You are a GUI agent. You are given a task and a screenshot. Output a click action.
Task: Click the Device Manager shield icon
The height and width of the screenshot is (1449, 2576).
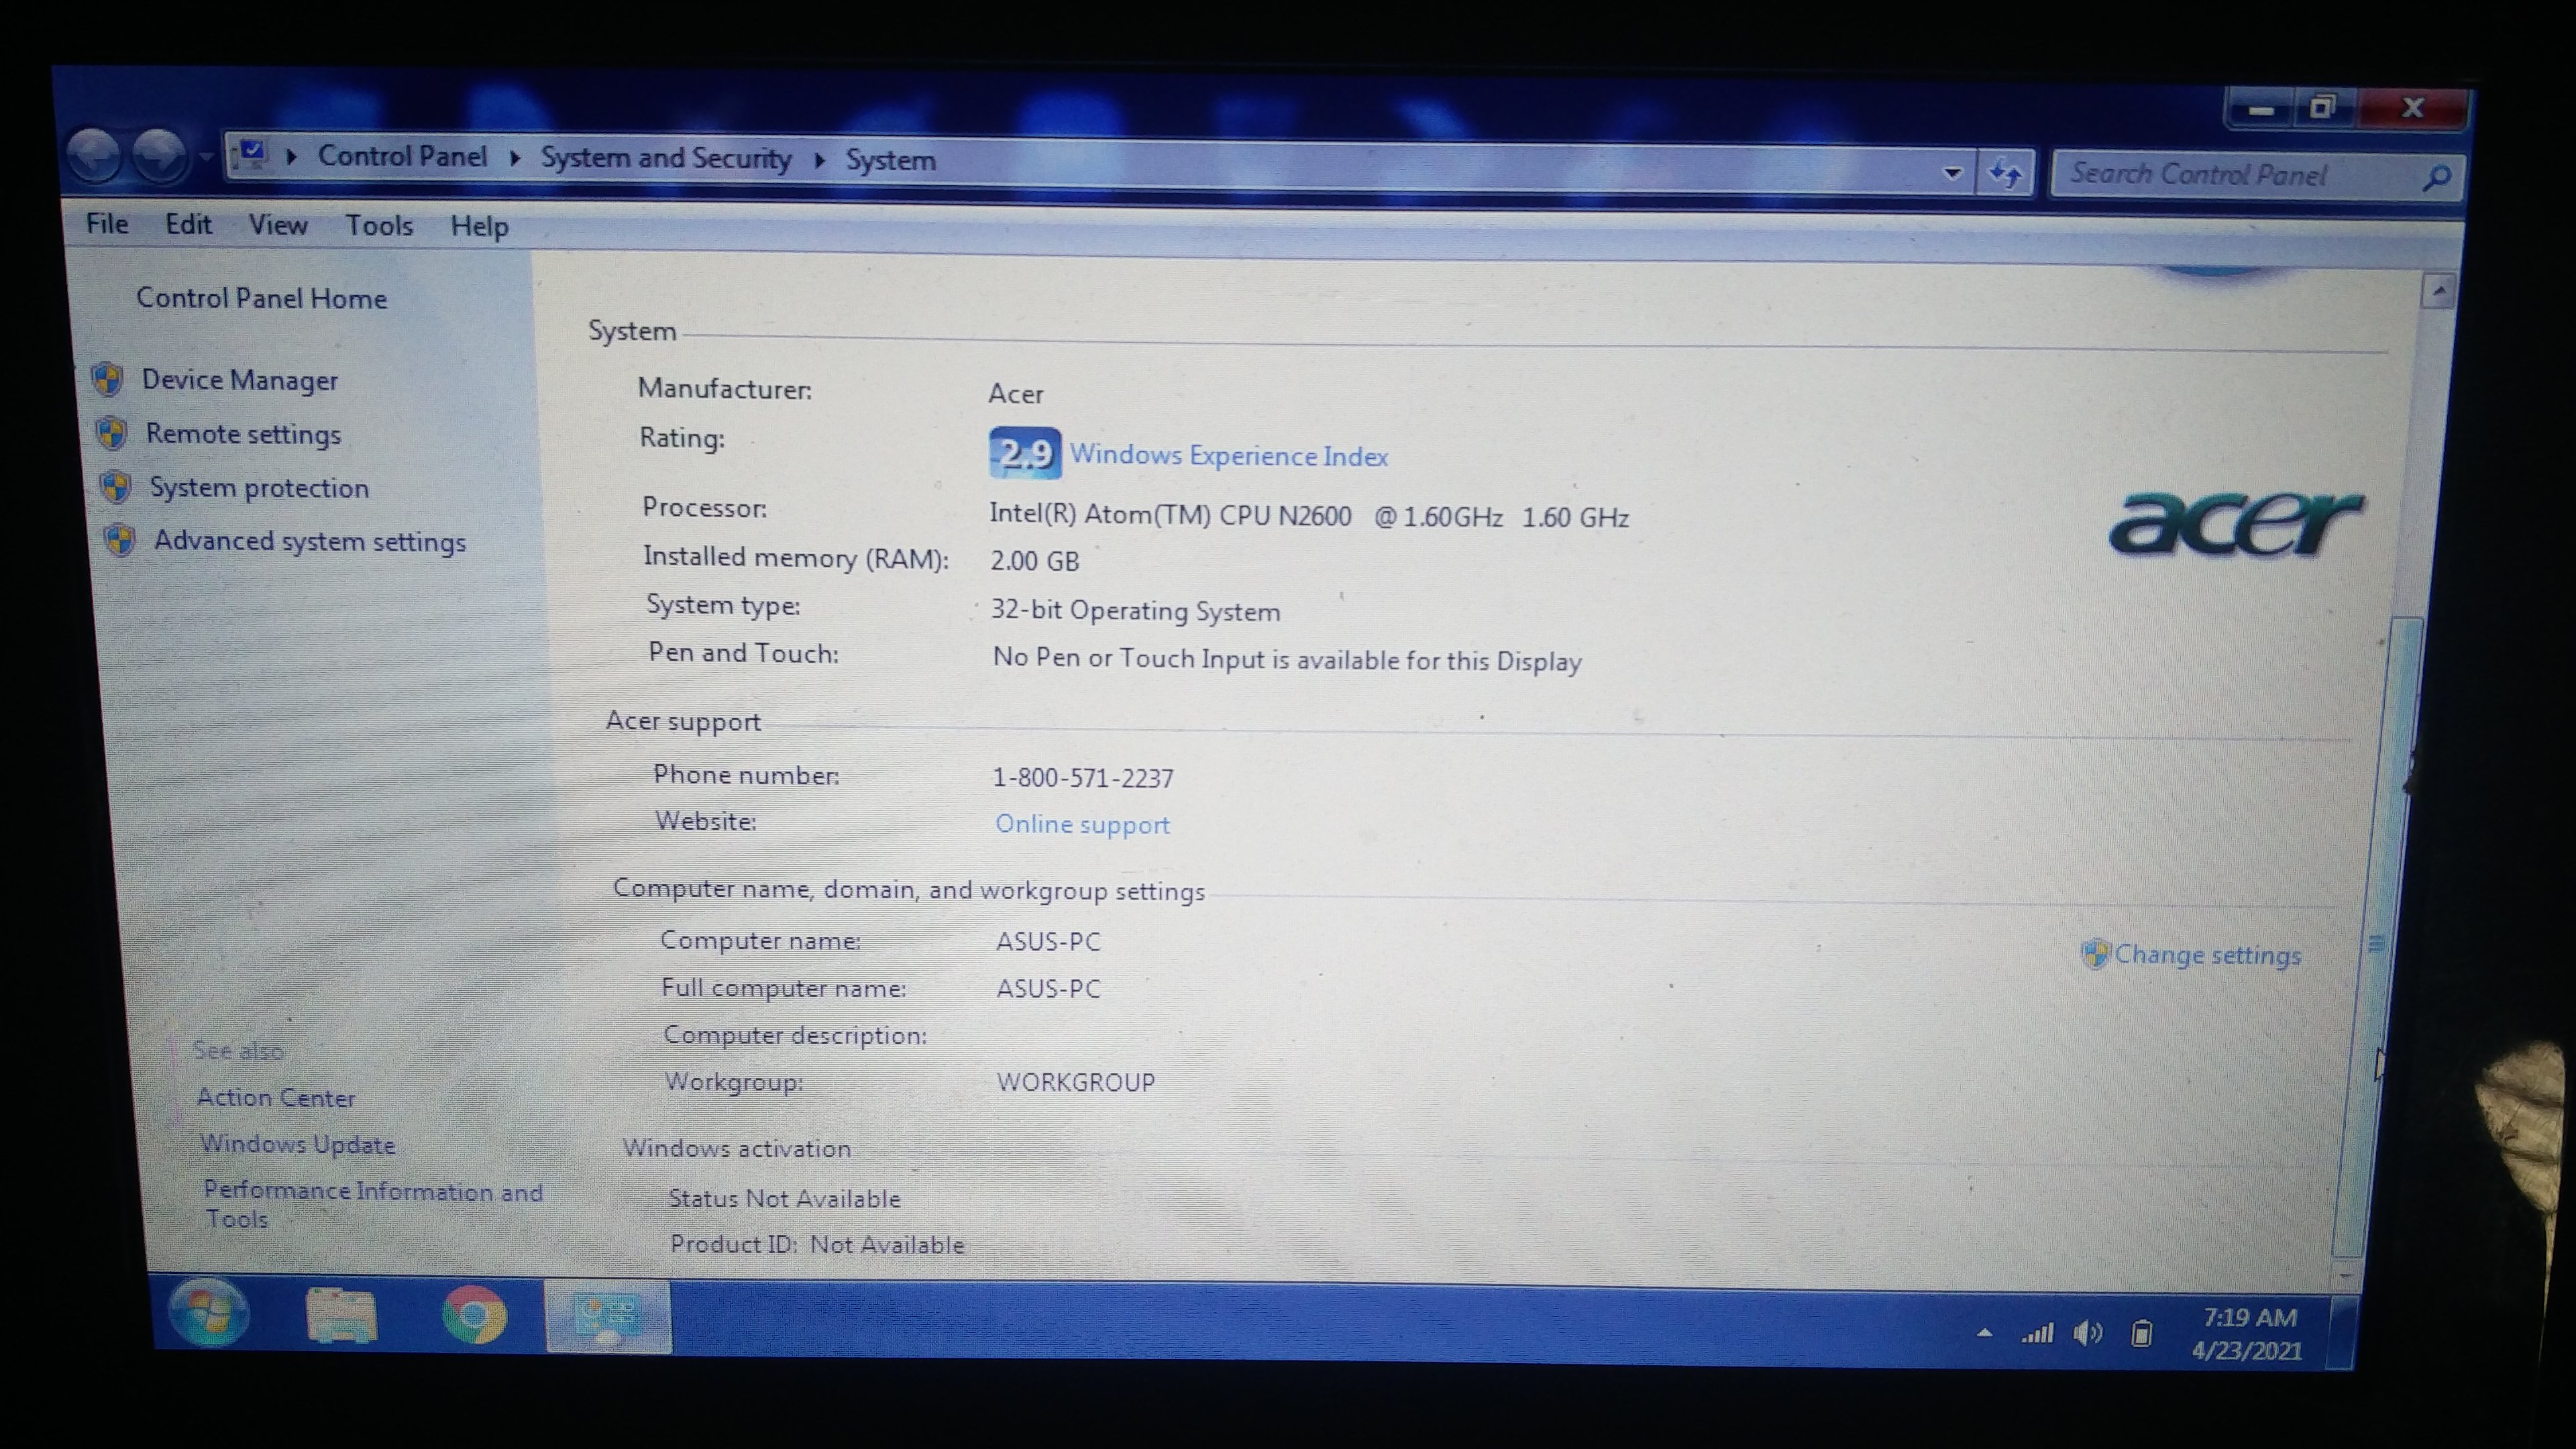pyautogui.click(x=107, y=379)
